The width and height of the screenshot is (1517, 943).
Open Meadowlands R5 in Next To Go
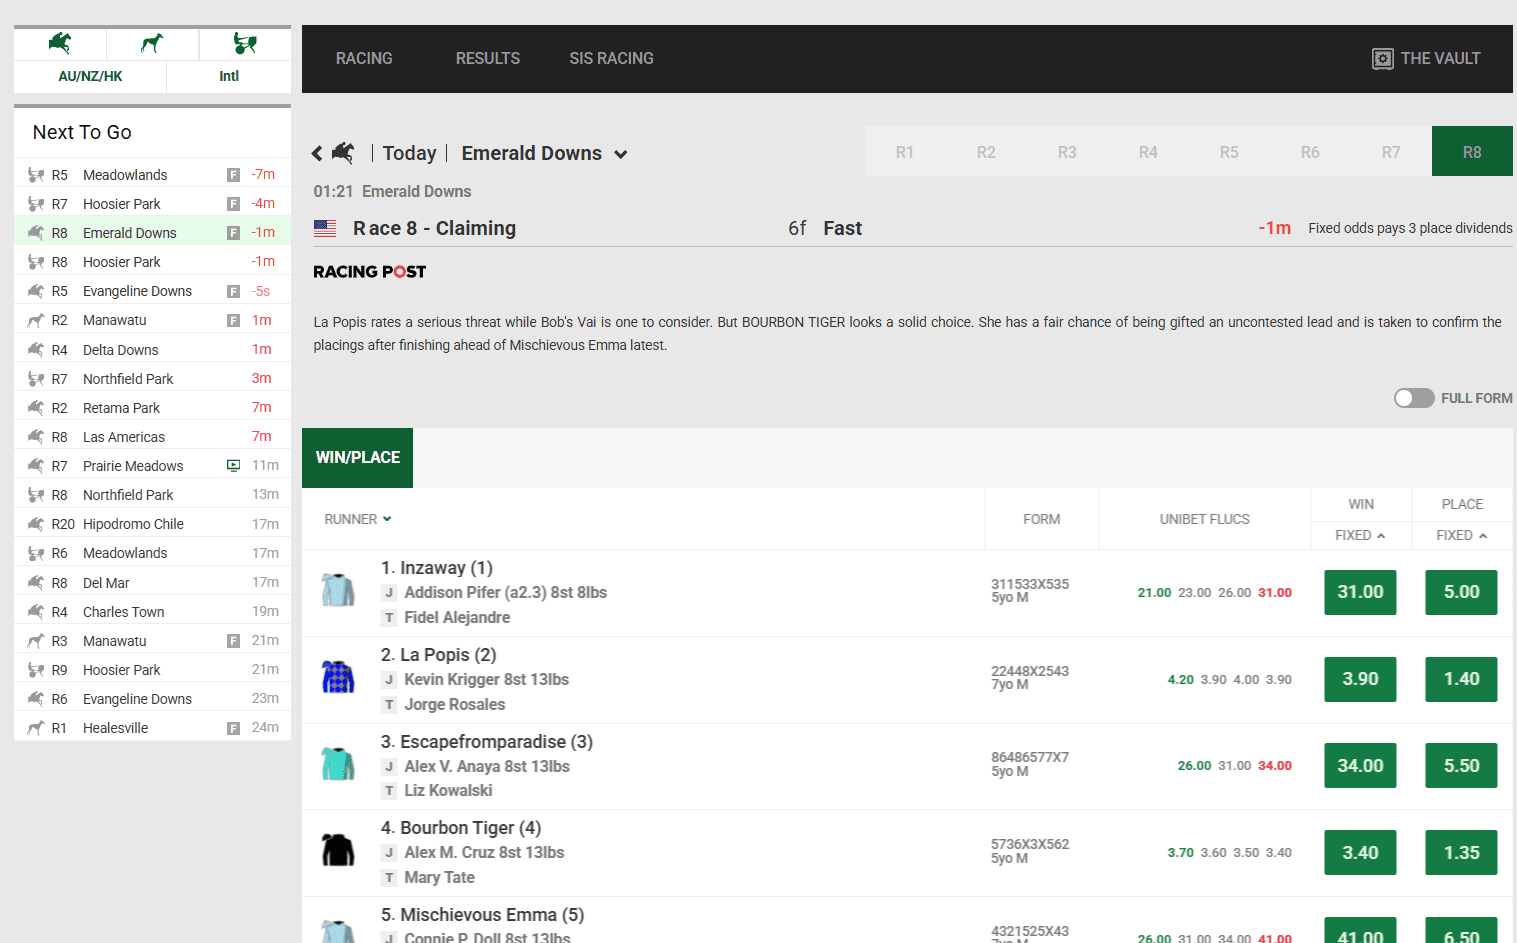coord(152,175)
